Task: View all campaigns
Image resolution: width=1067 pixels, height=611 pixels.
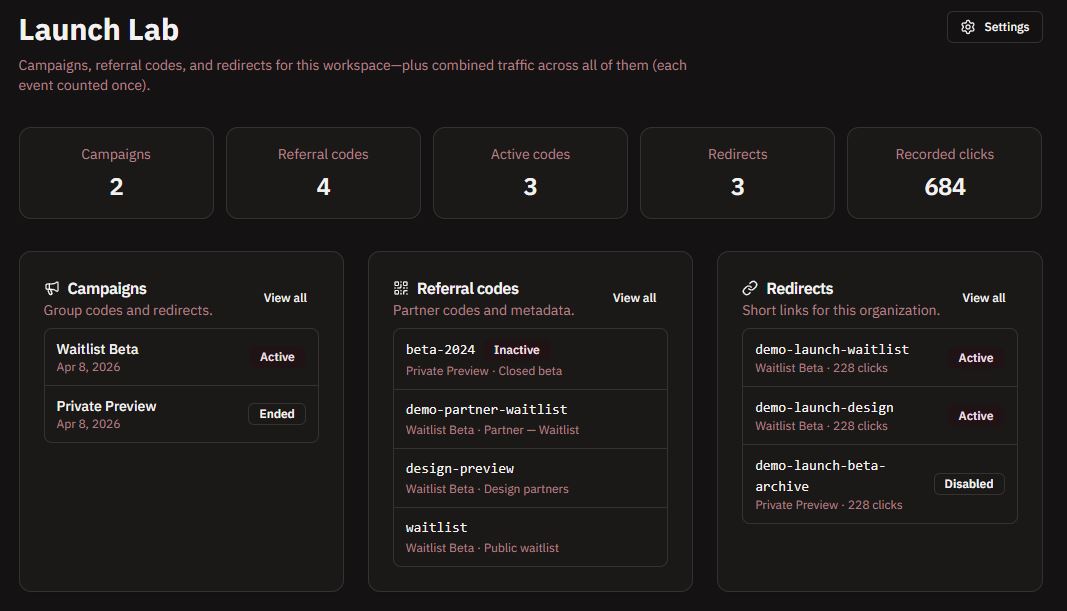Action: pyautogui.click(x=285, y=298)
